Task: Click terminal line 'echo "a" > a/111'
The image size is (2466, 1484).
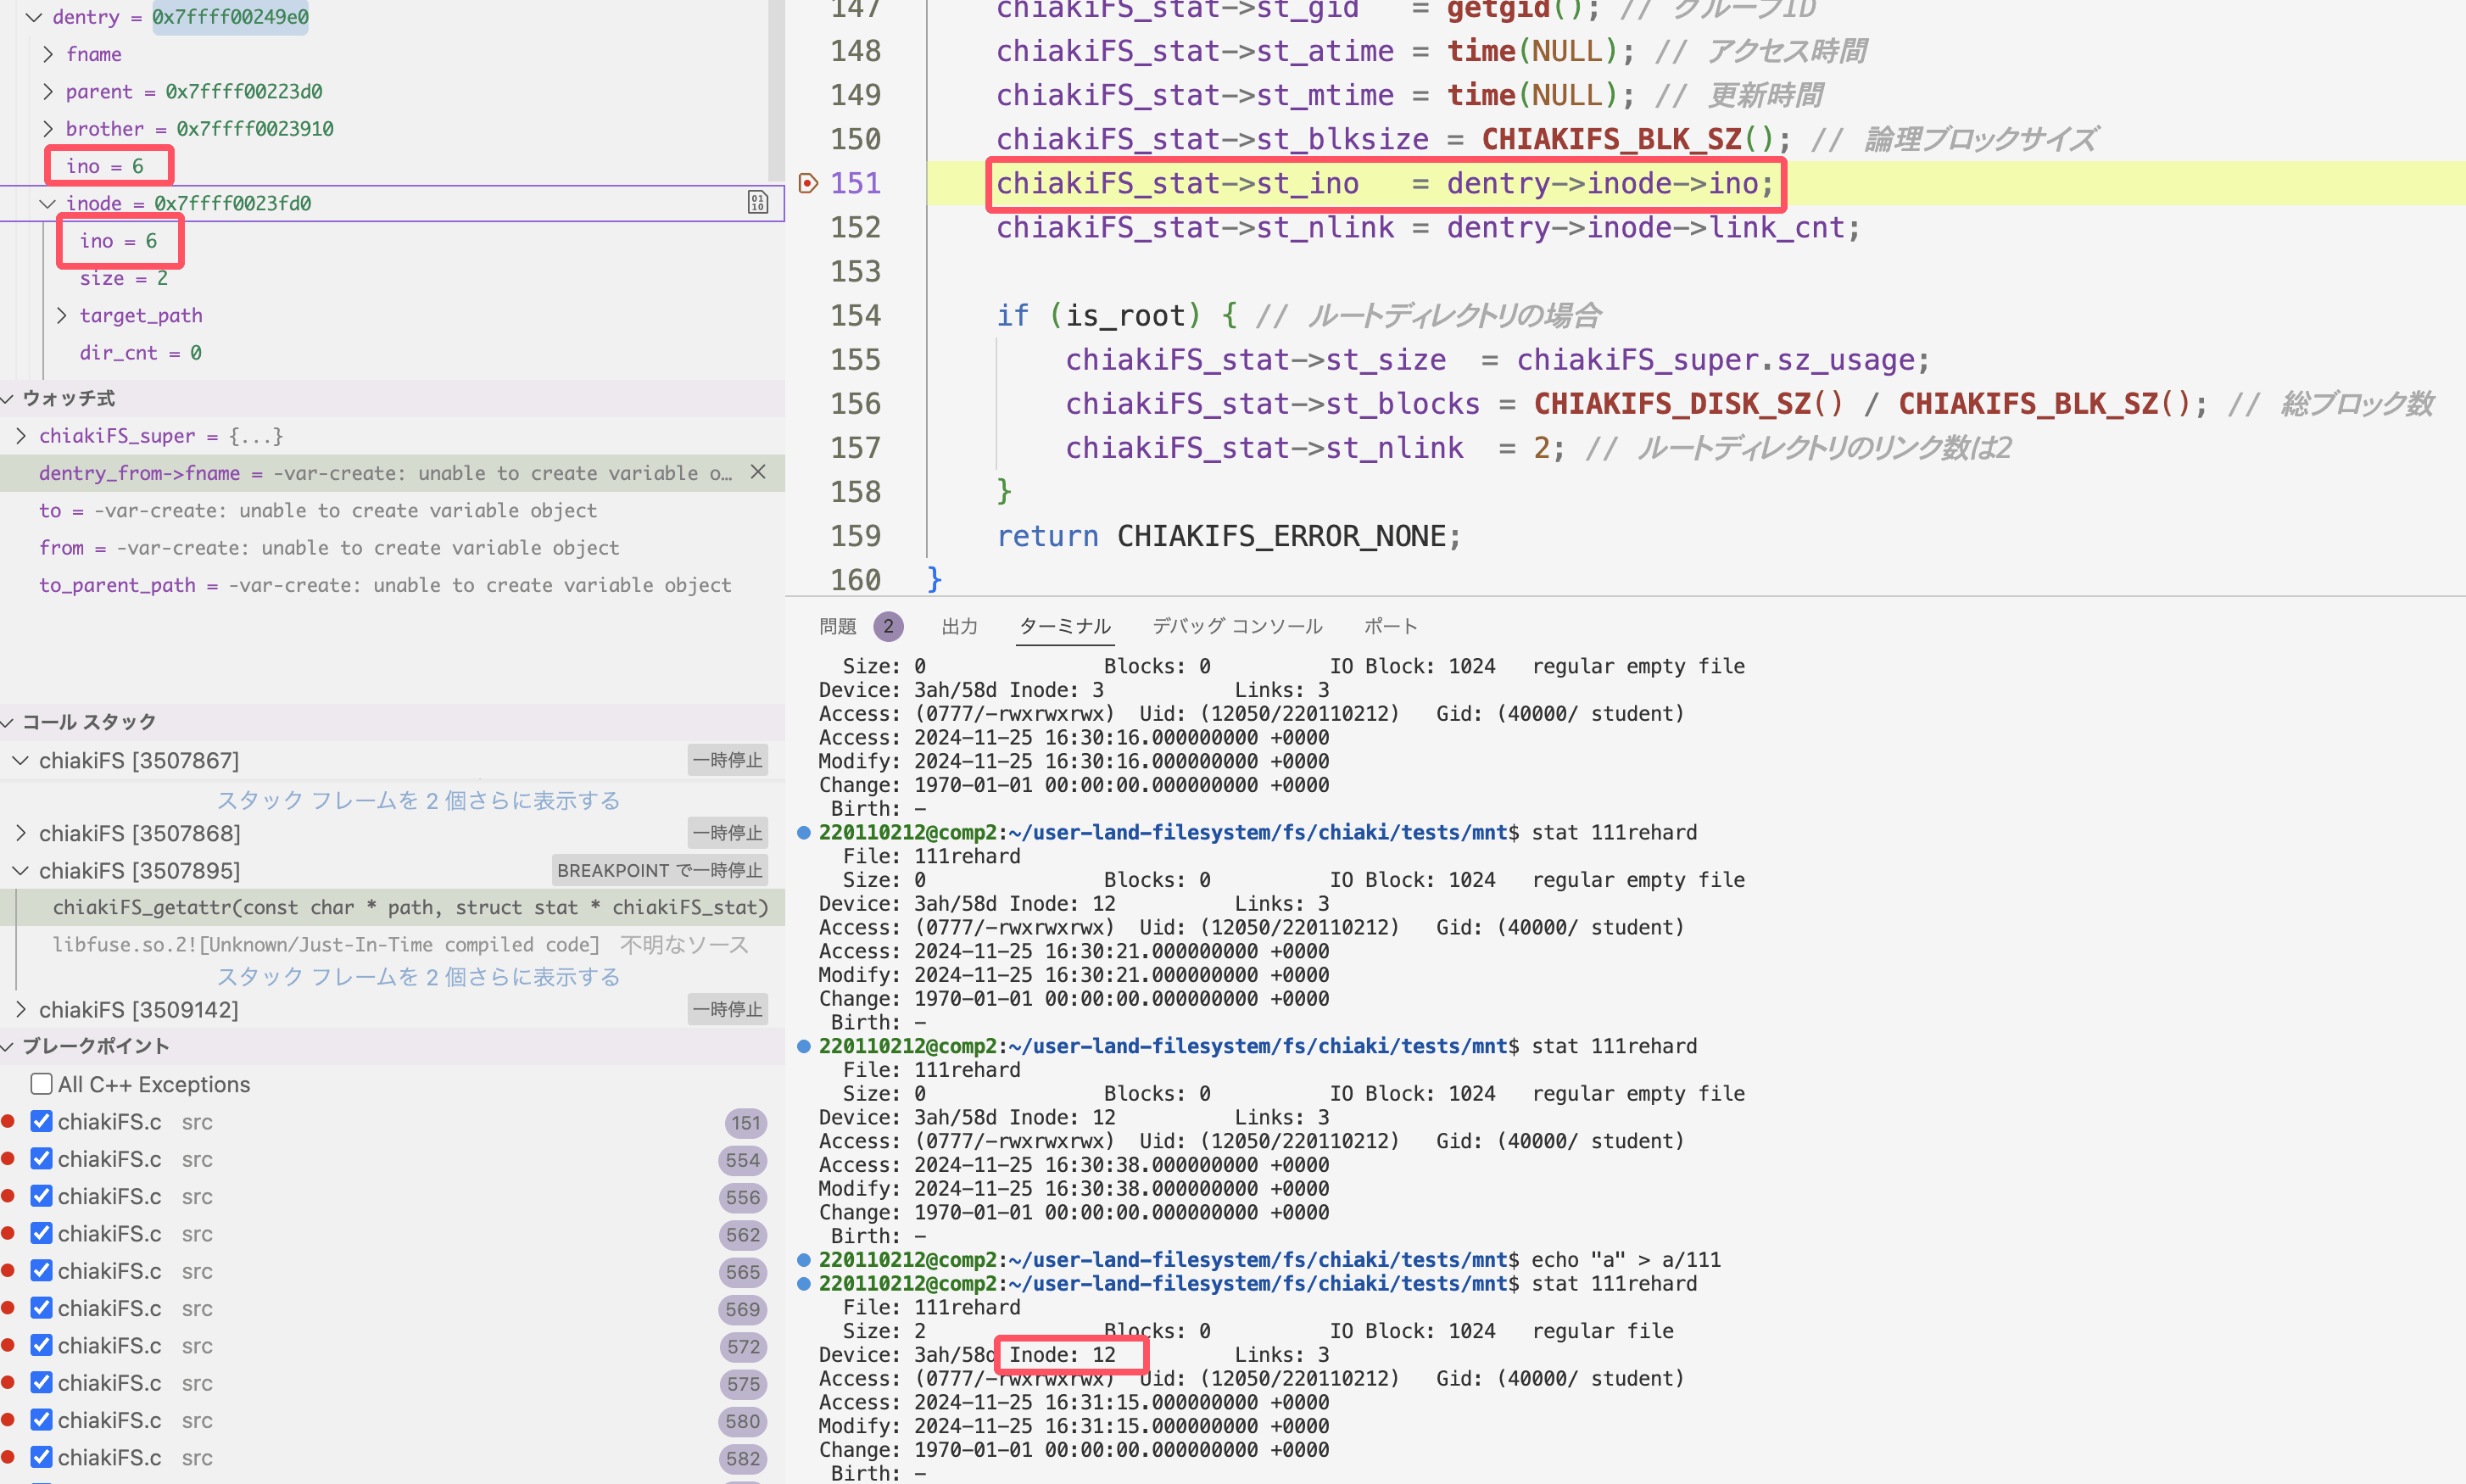Action: 1626,1260
